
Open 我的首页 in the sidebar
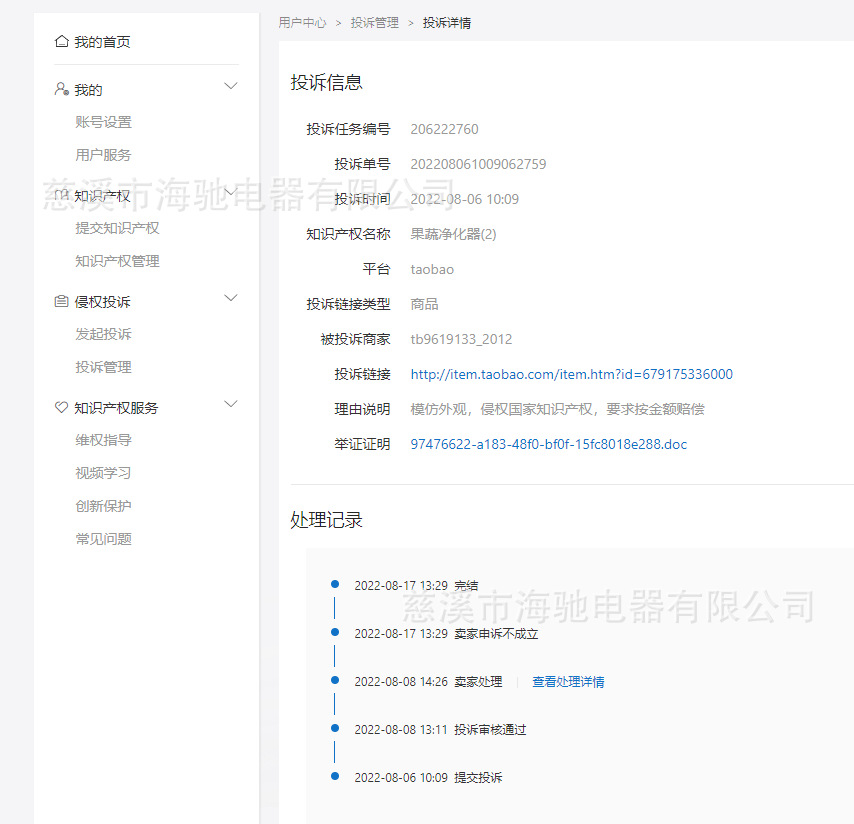102,42
